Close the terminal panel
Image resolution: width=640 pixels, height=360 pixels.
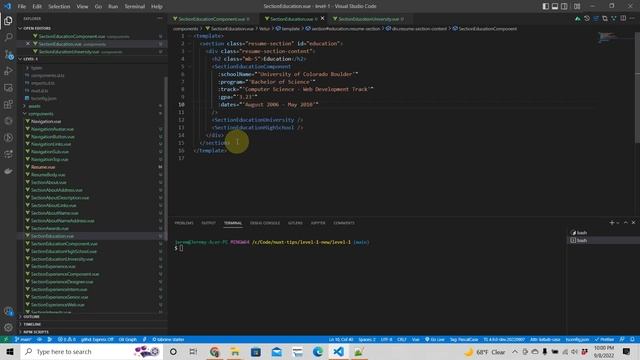pyautogui.click(x=633, y=222)
